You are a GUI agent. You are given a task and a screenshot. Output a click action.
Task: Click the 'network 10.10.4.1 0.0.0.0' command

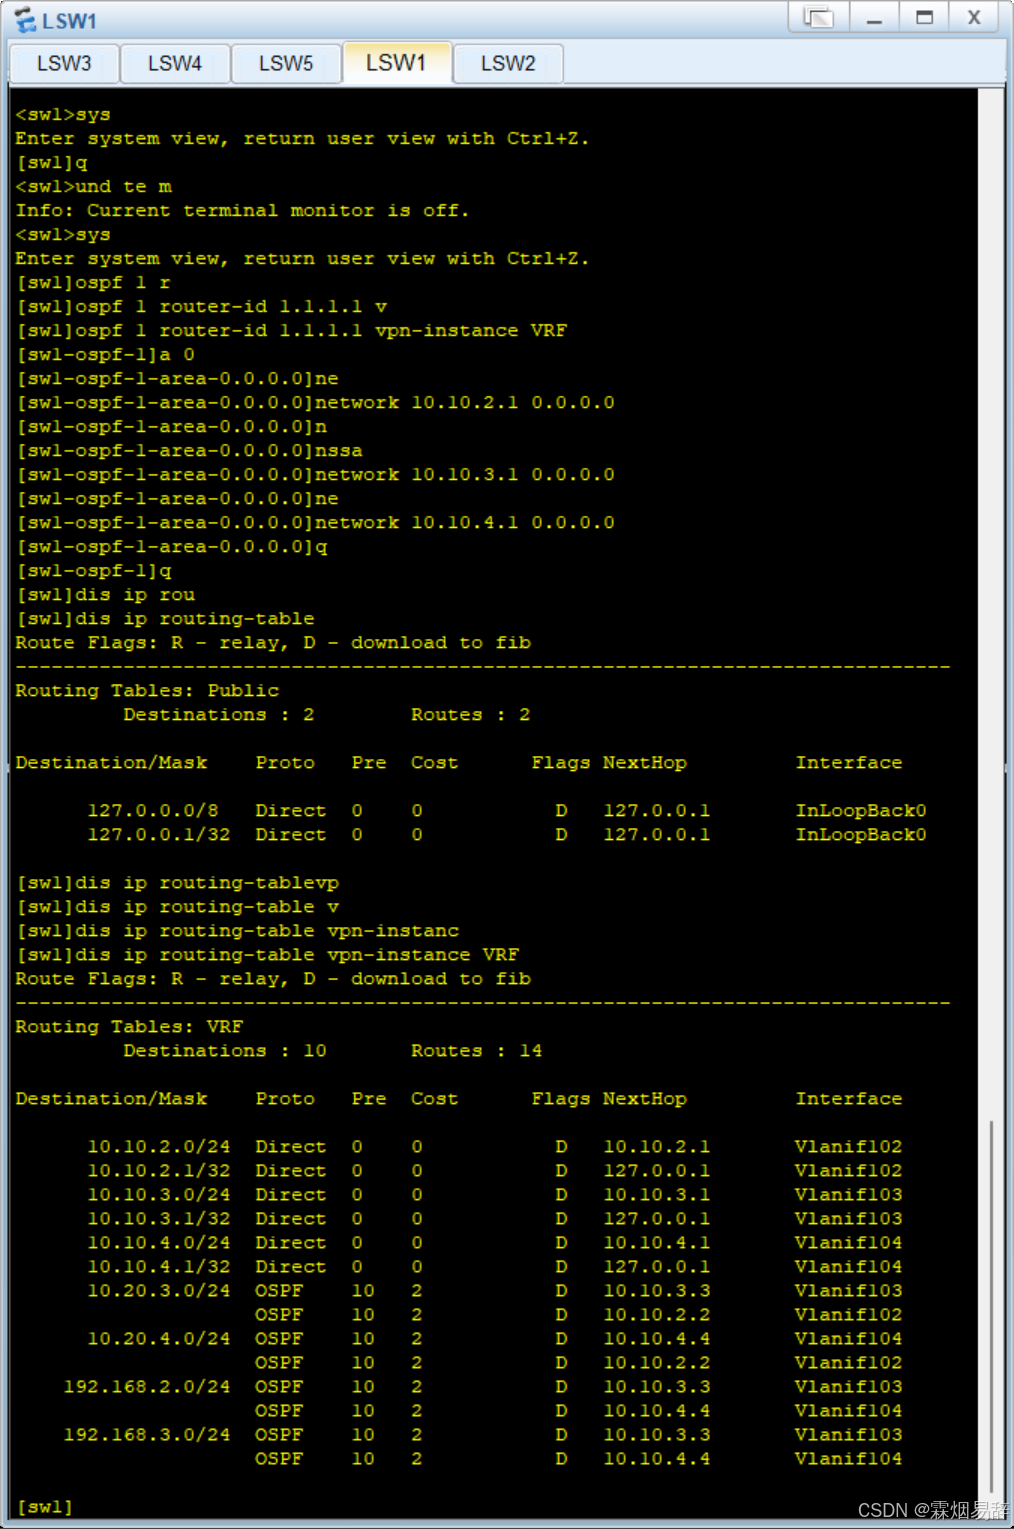[465, 522]
